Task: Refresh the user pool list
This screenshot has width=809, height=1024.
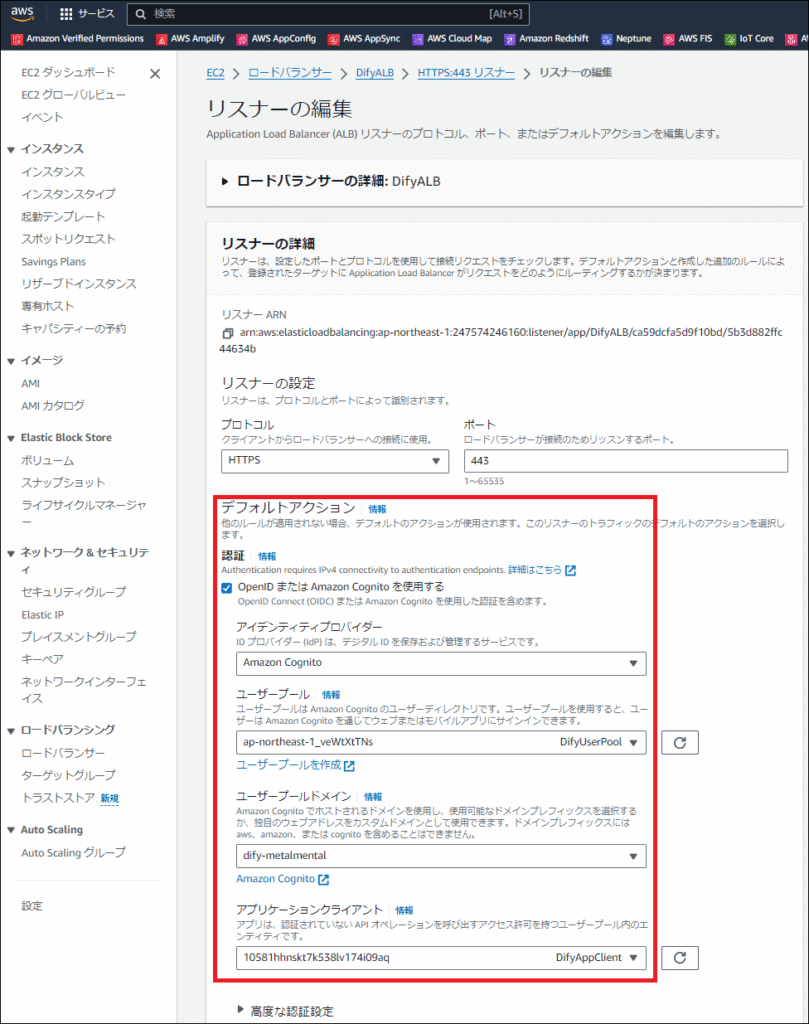Action: pos(679,743)
